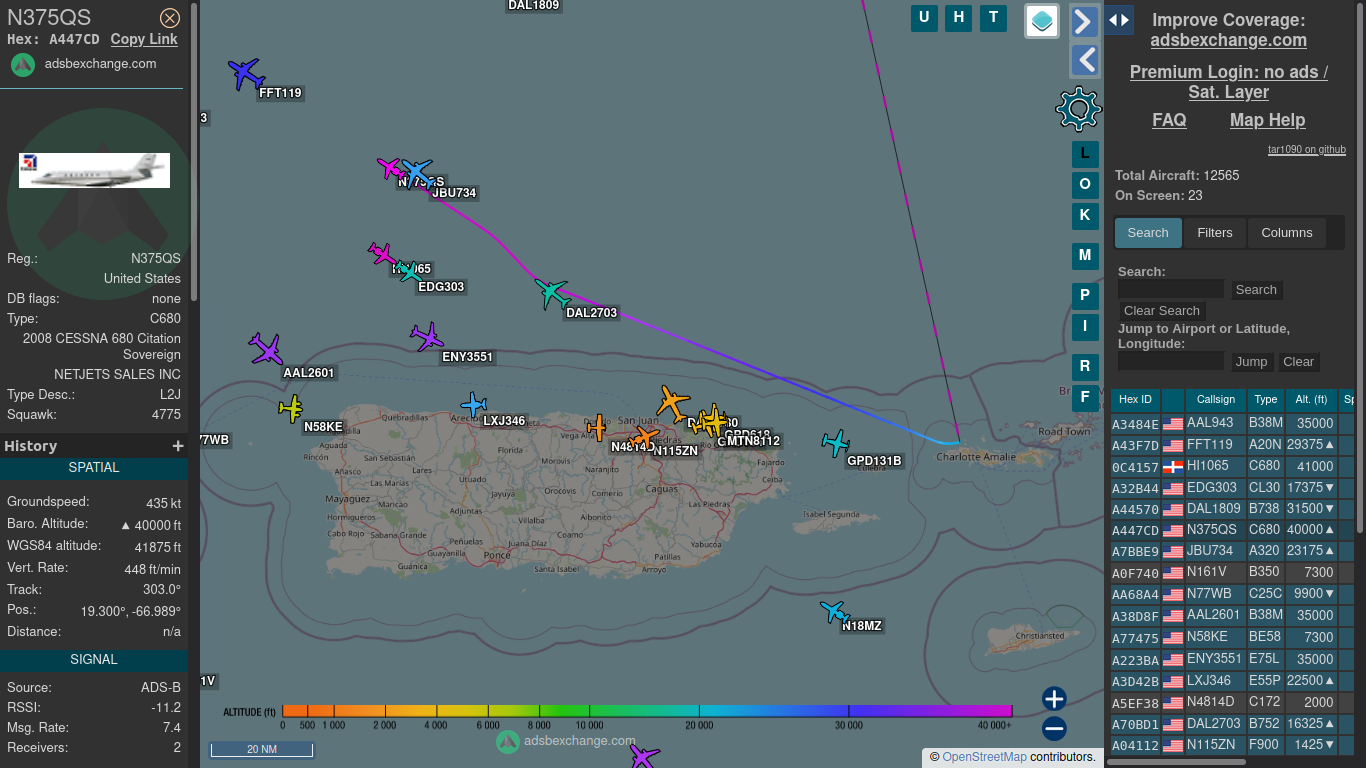
Task: Sort table by Callsign column
Action: pyautogui.click(x=1216, y=400)
